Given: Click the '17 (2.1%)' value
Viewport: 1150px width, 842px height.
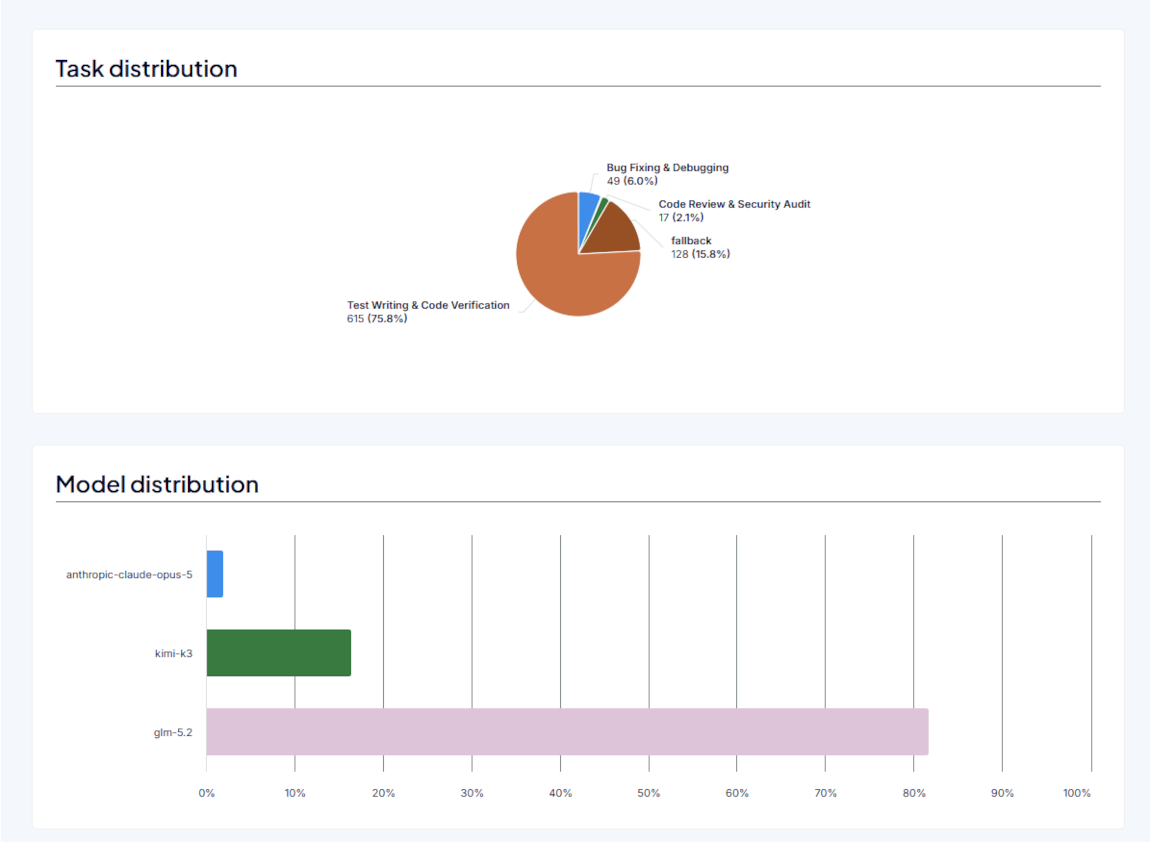Looking at the screenshot, I should click(681, 218).
